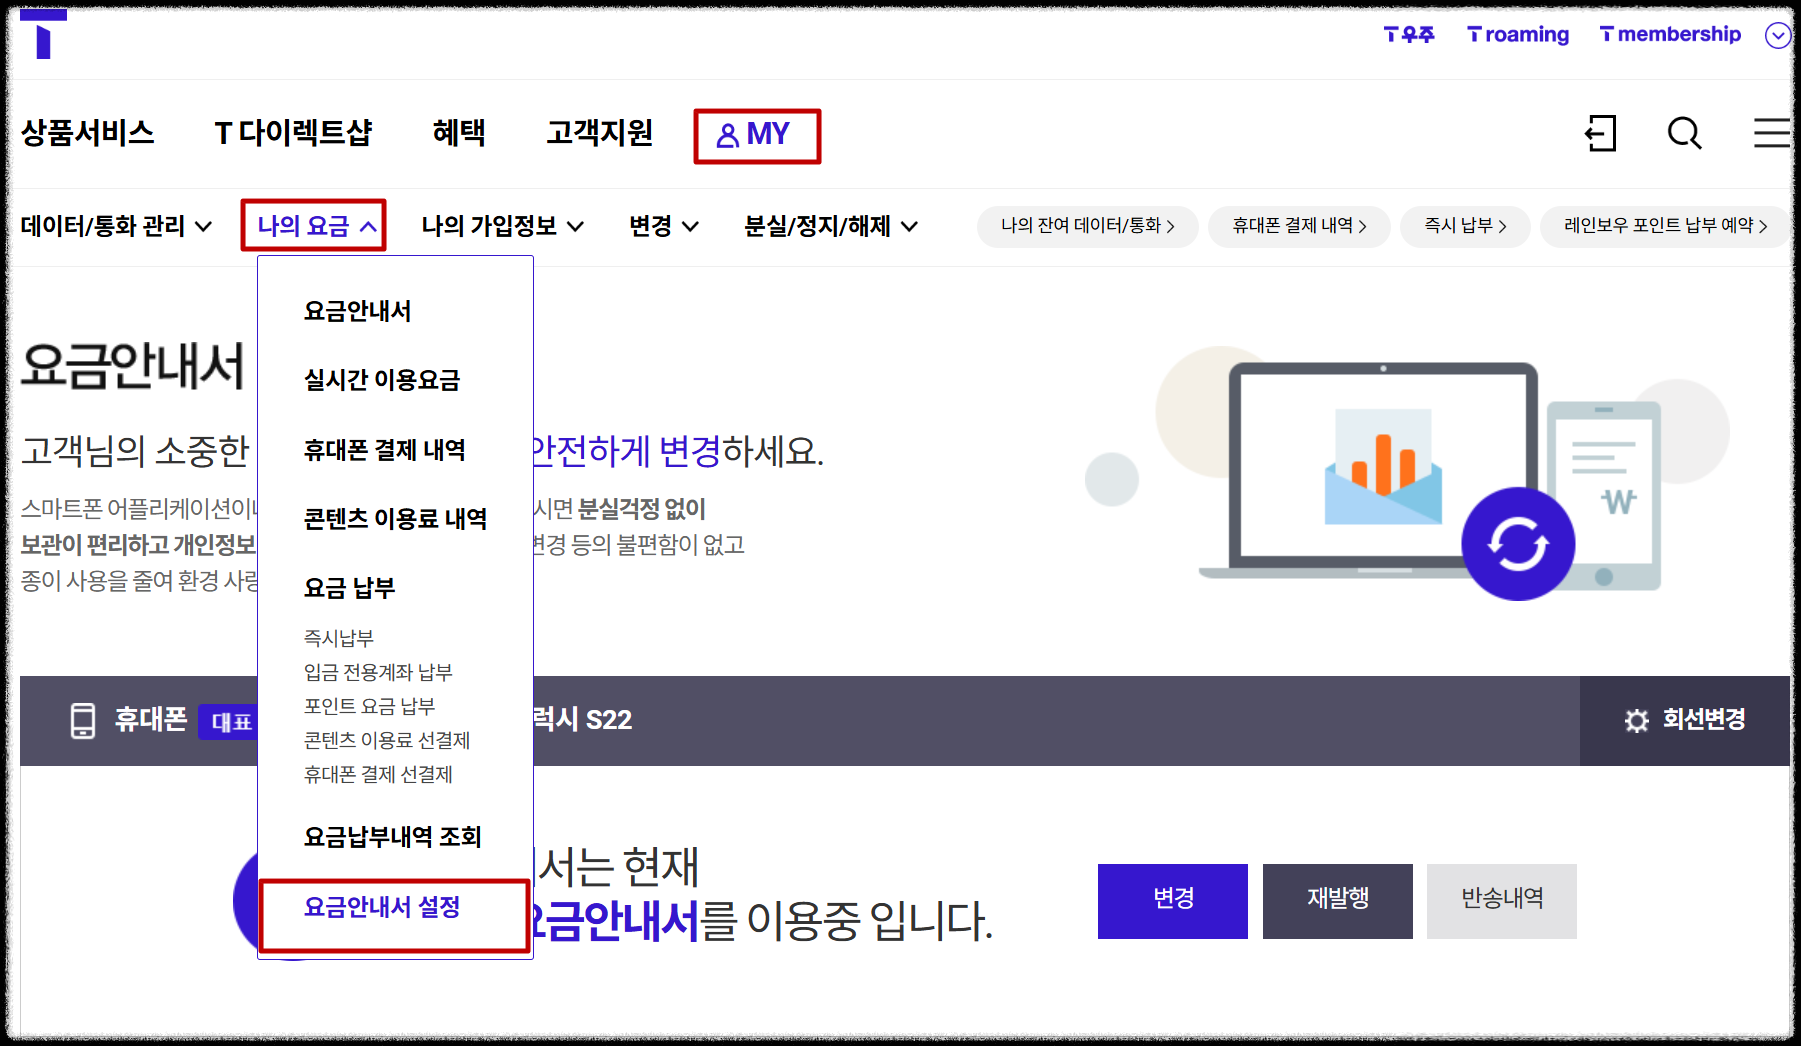Click 나의 잔여 데이터/통화 shortcut
Screen dimensions: 1801x1046
1088,226
